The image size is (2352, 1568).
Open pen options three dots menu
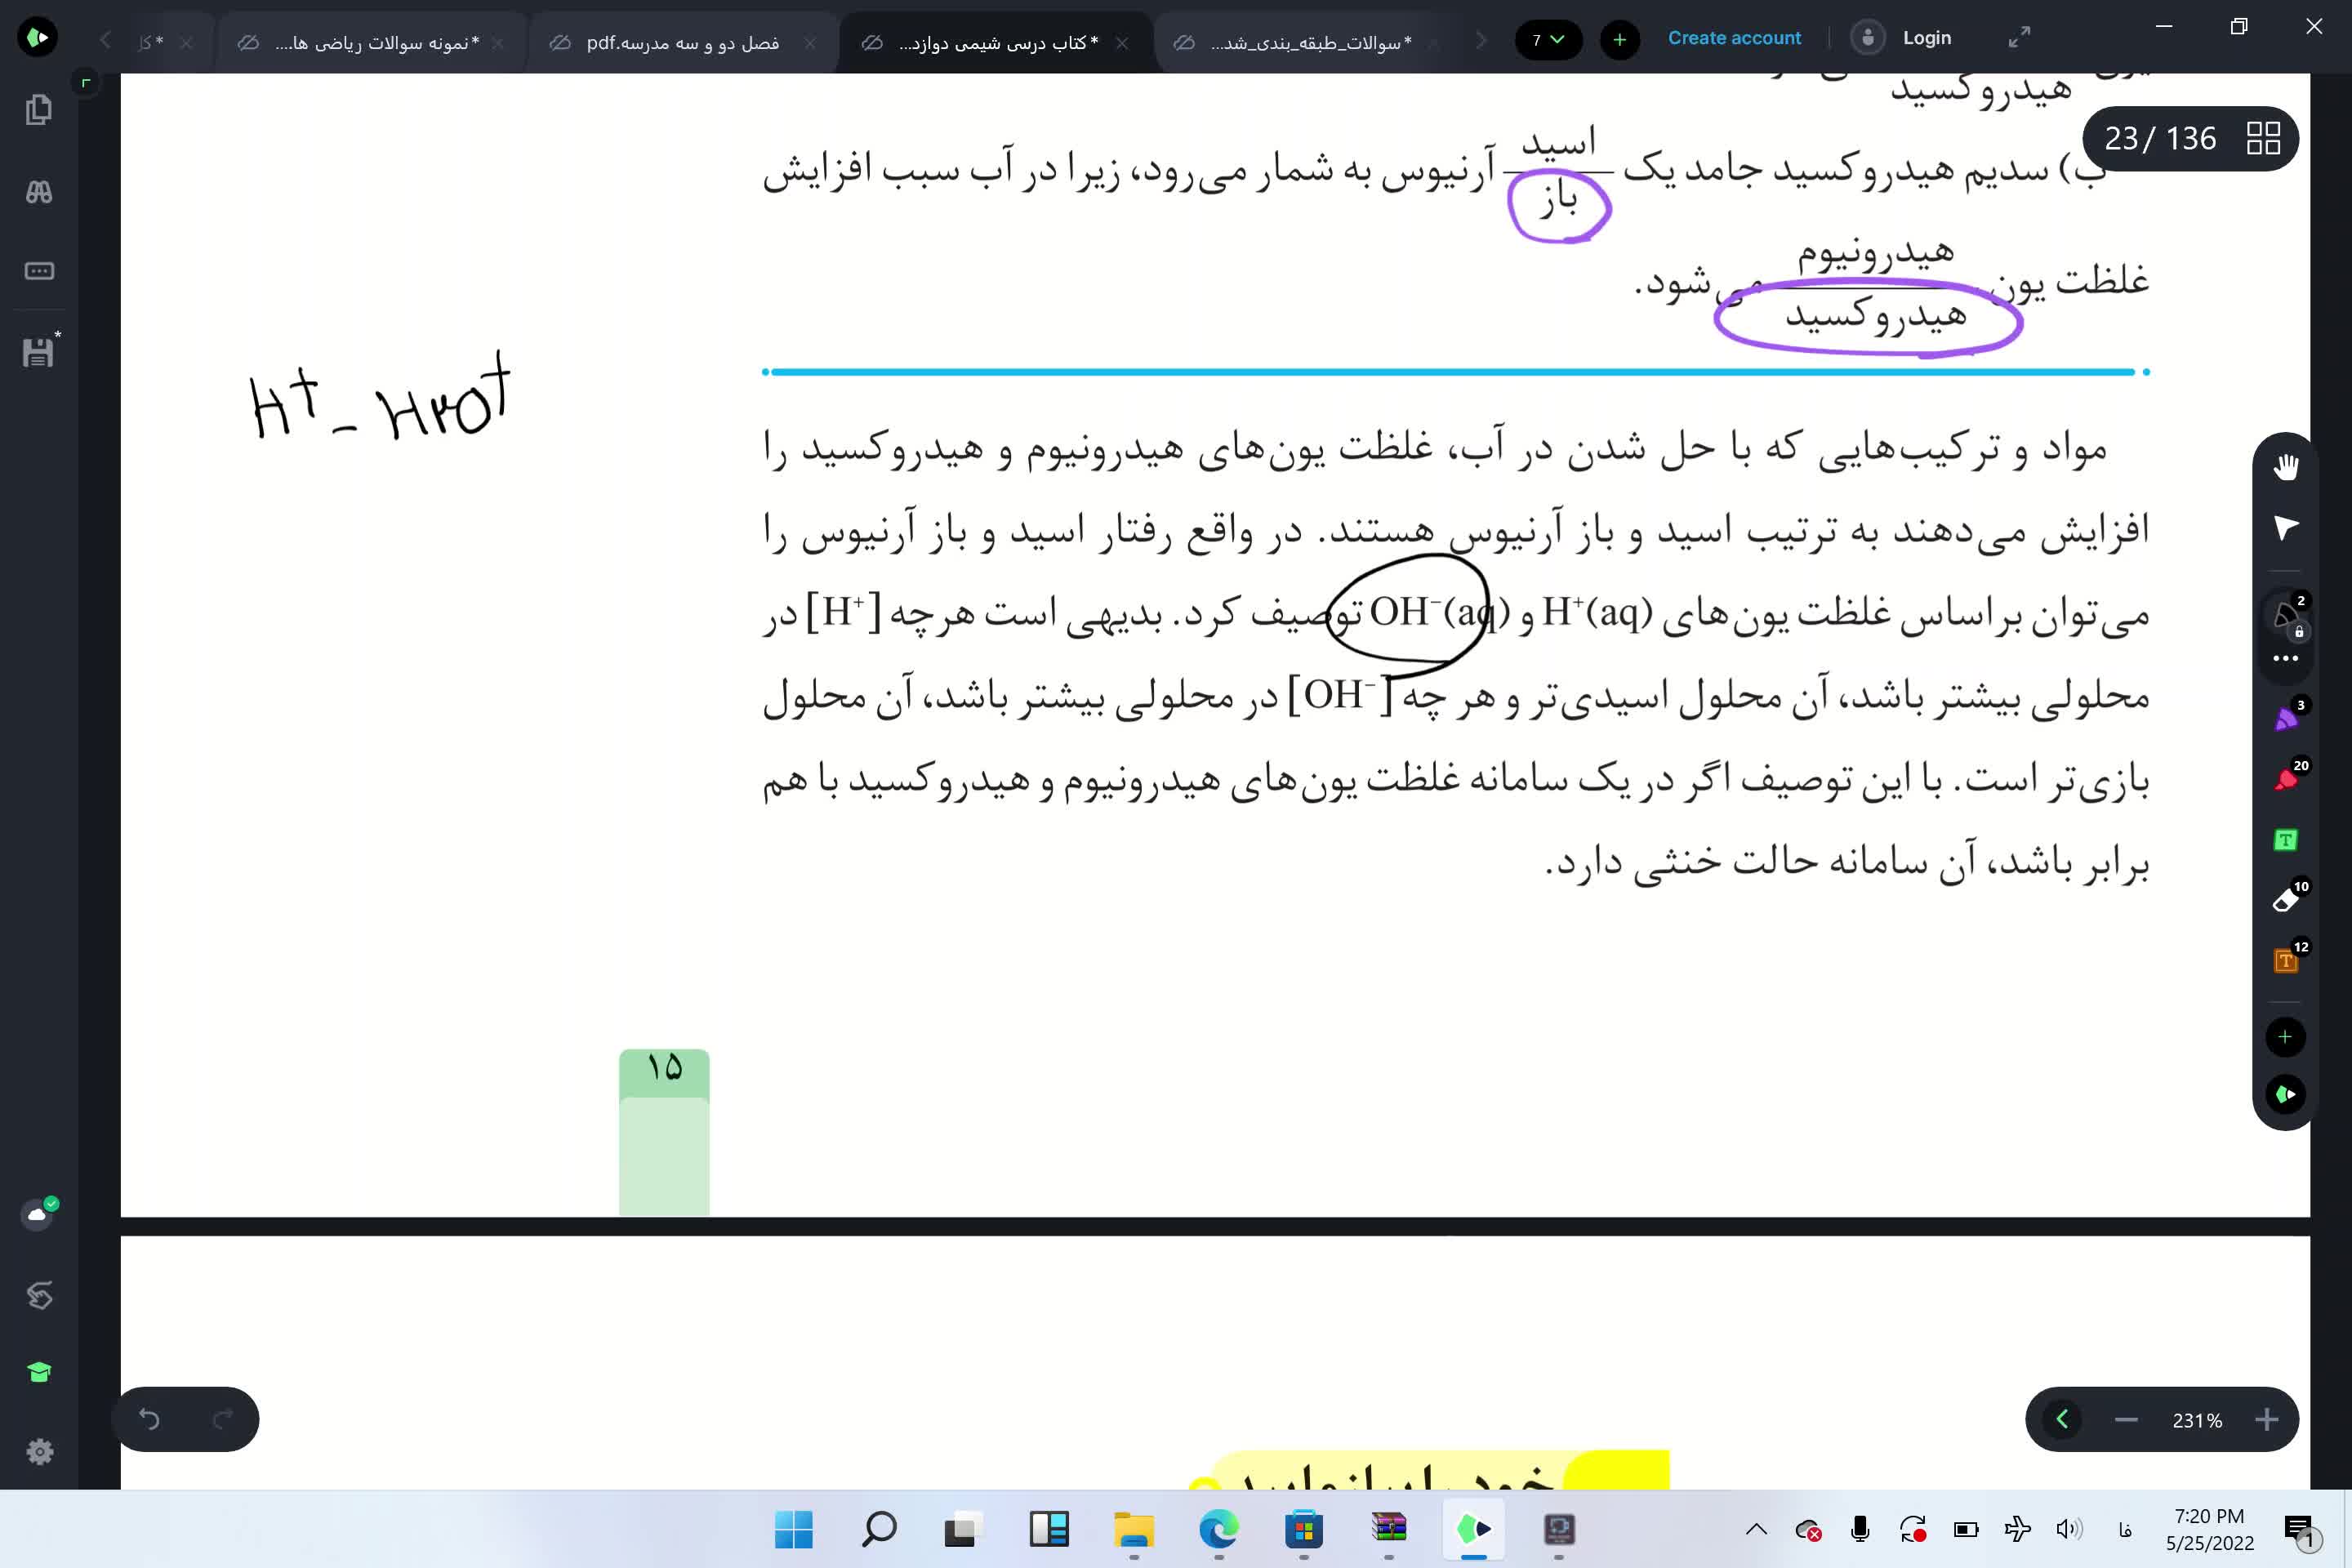coord(2285,658)
